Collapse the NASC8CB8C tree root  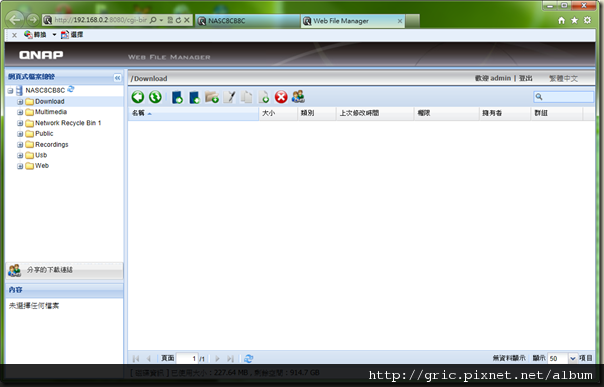point(10,91)
